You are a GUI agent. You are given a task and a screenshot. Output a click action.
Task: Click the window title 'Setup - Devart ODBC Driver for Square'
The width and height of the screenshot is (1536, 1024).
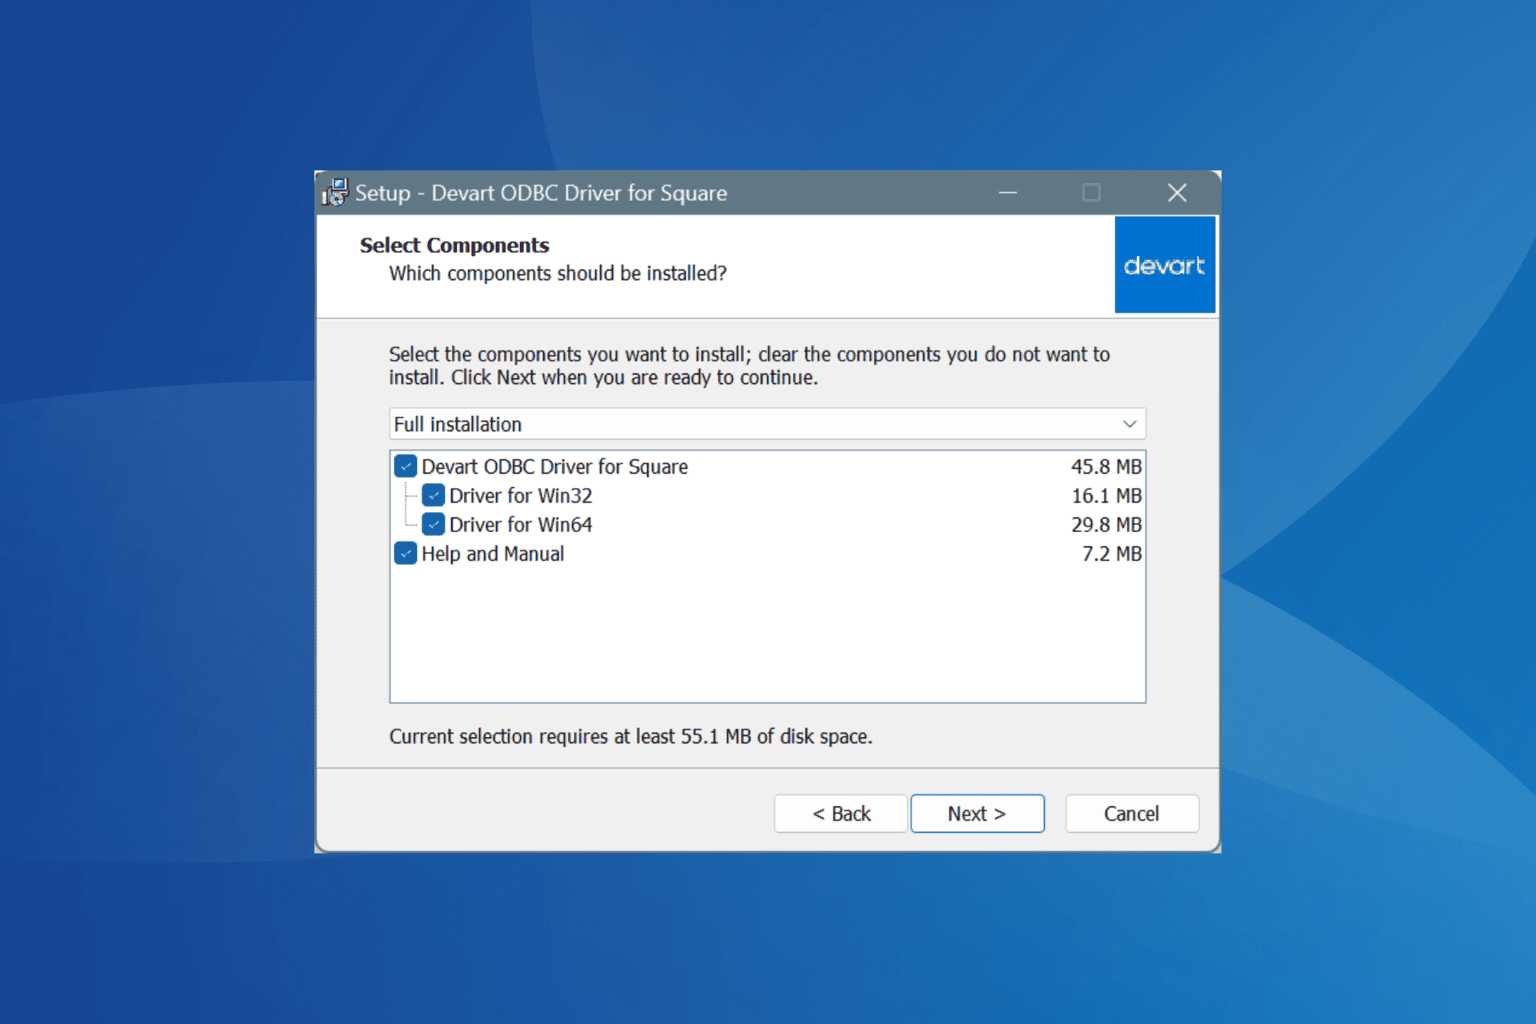point(541,193)
